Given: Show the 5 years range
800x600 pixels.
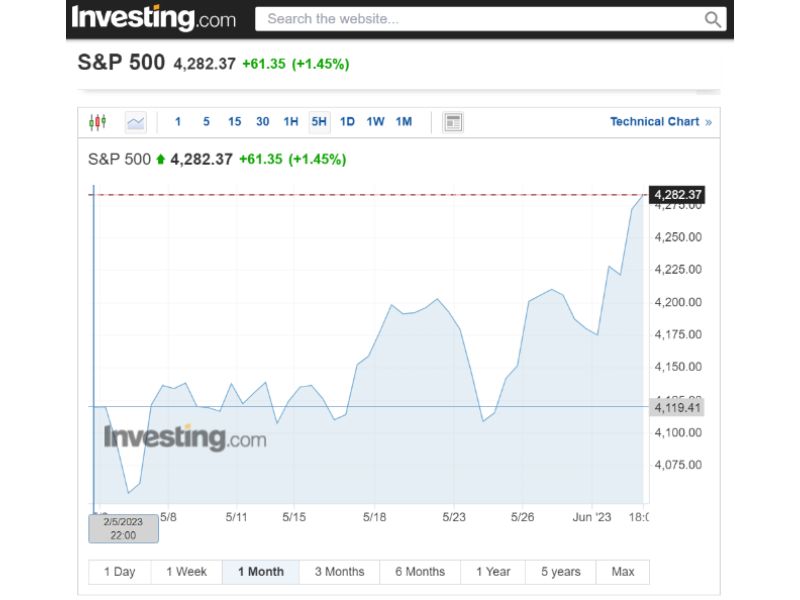Looking at the screenshot, I should 561,572.
